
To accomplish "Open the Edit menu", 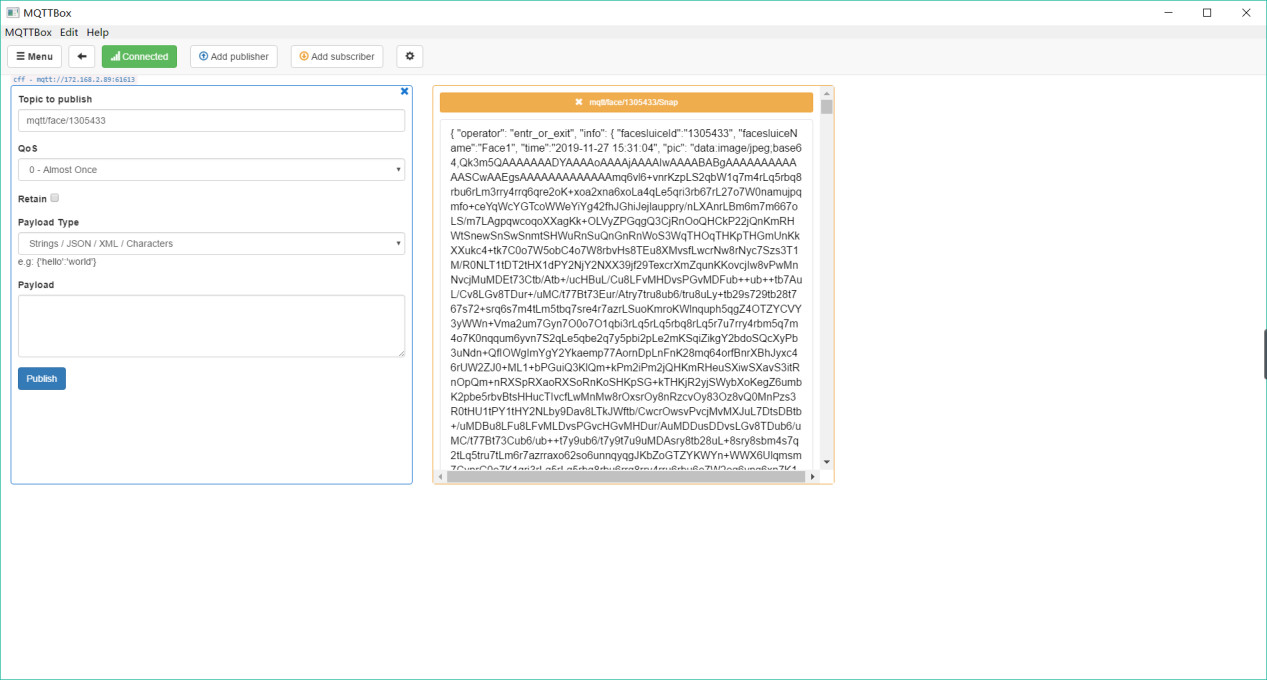I will pos(68,33).
